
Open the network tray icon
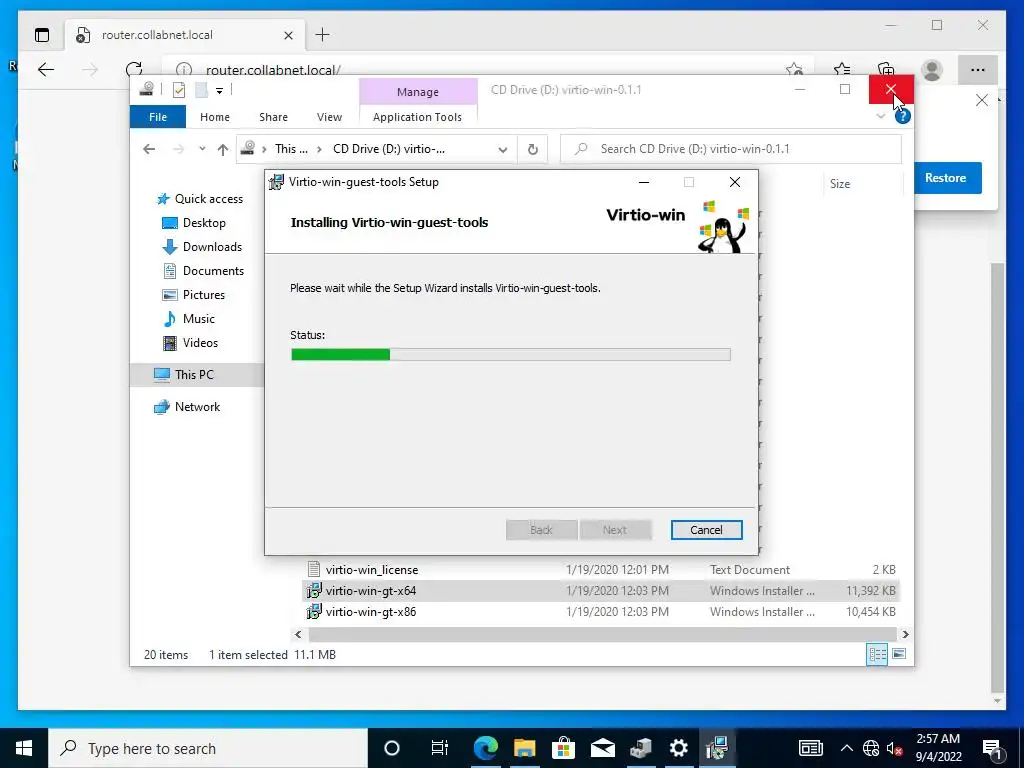[871, 748]
